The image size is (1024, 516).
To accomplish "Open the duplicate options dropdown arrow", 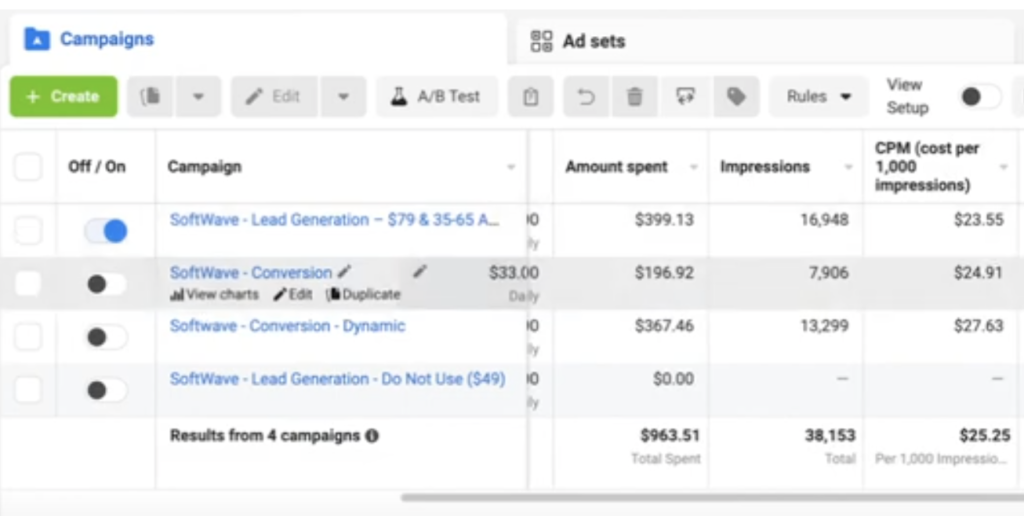I will point(199,97).
